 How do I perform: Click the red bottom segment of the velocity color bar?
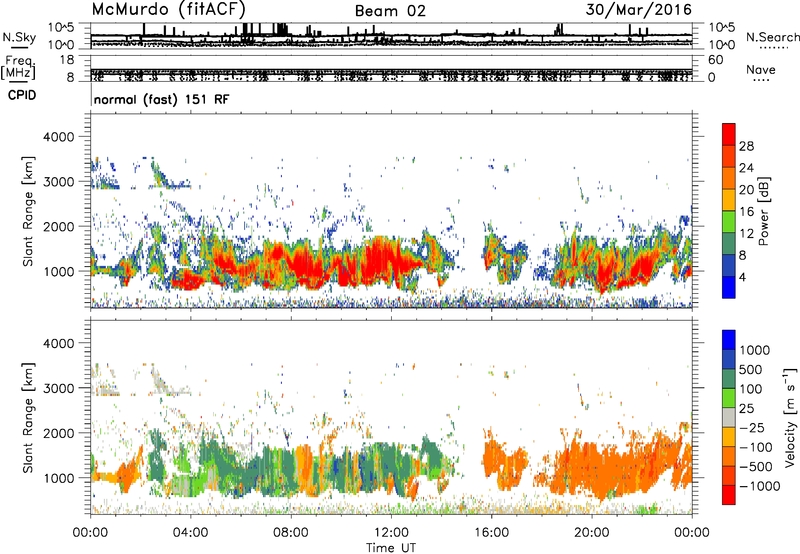[729, 495]
